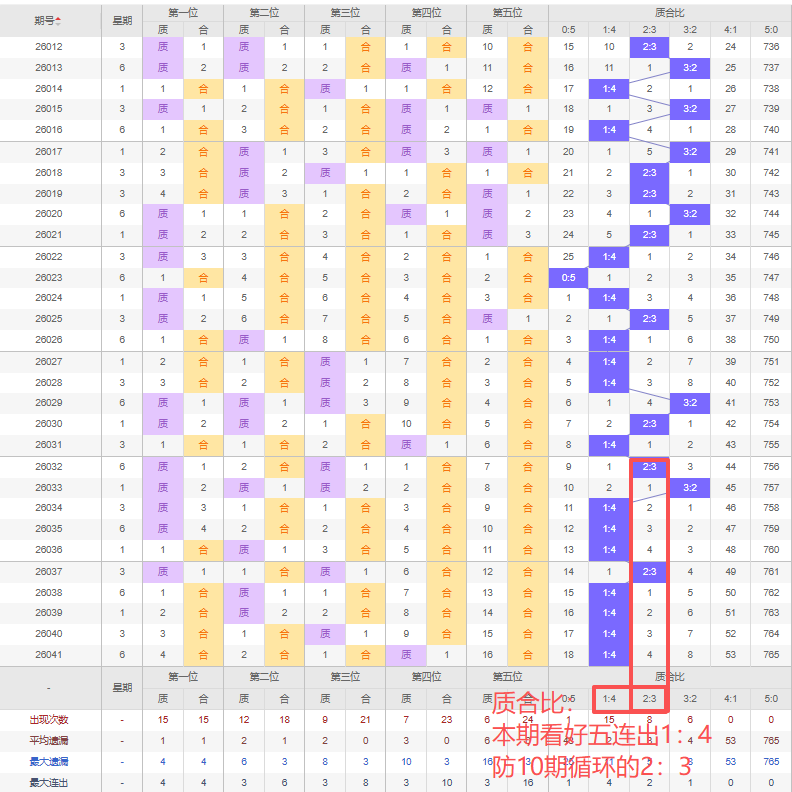Viewport: 792px width, 792px height.
Task: Click value 736 in the 5:0 column
Action: click(x=771, y=47)
